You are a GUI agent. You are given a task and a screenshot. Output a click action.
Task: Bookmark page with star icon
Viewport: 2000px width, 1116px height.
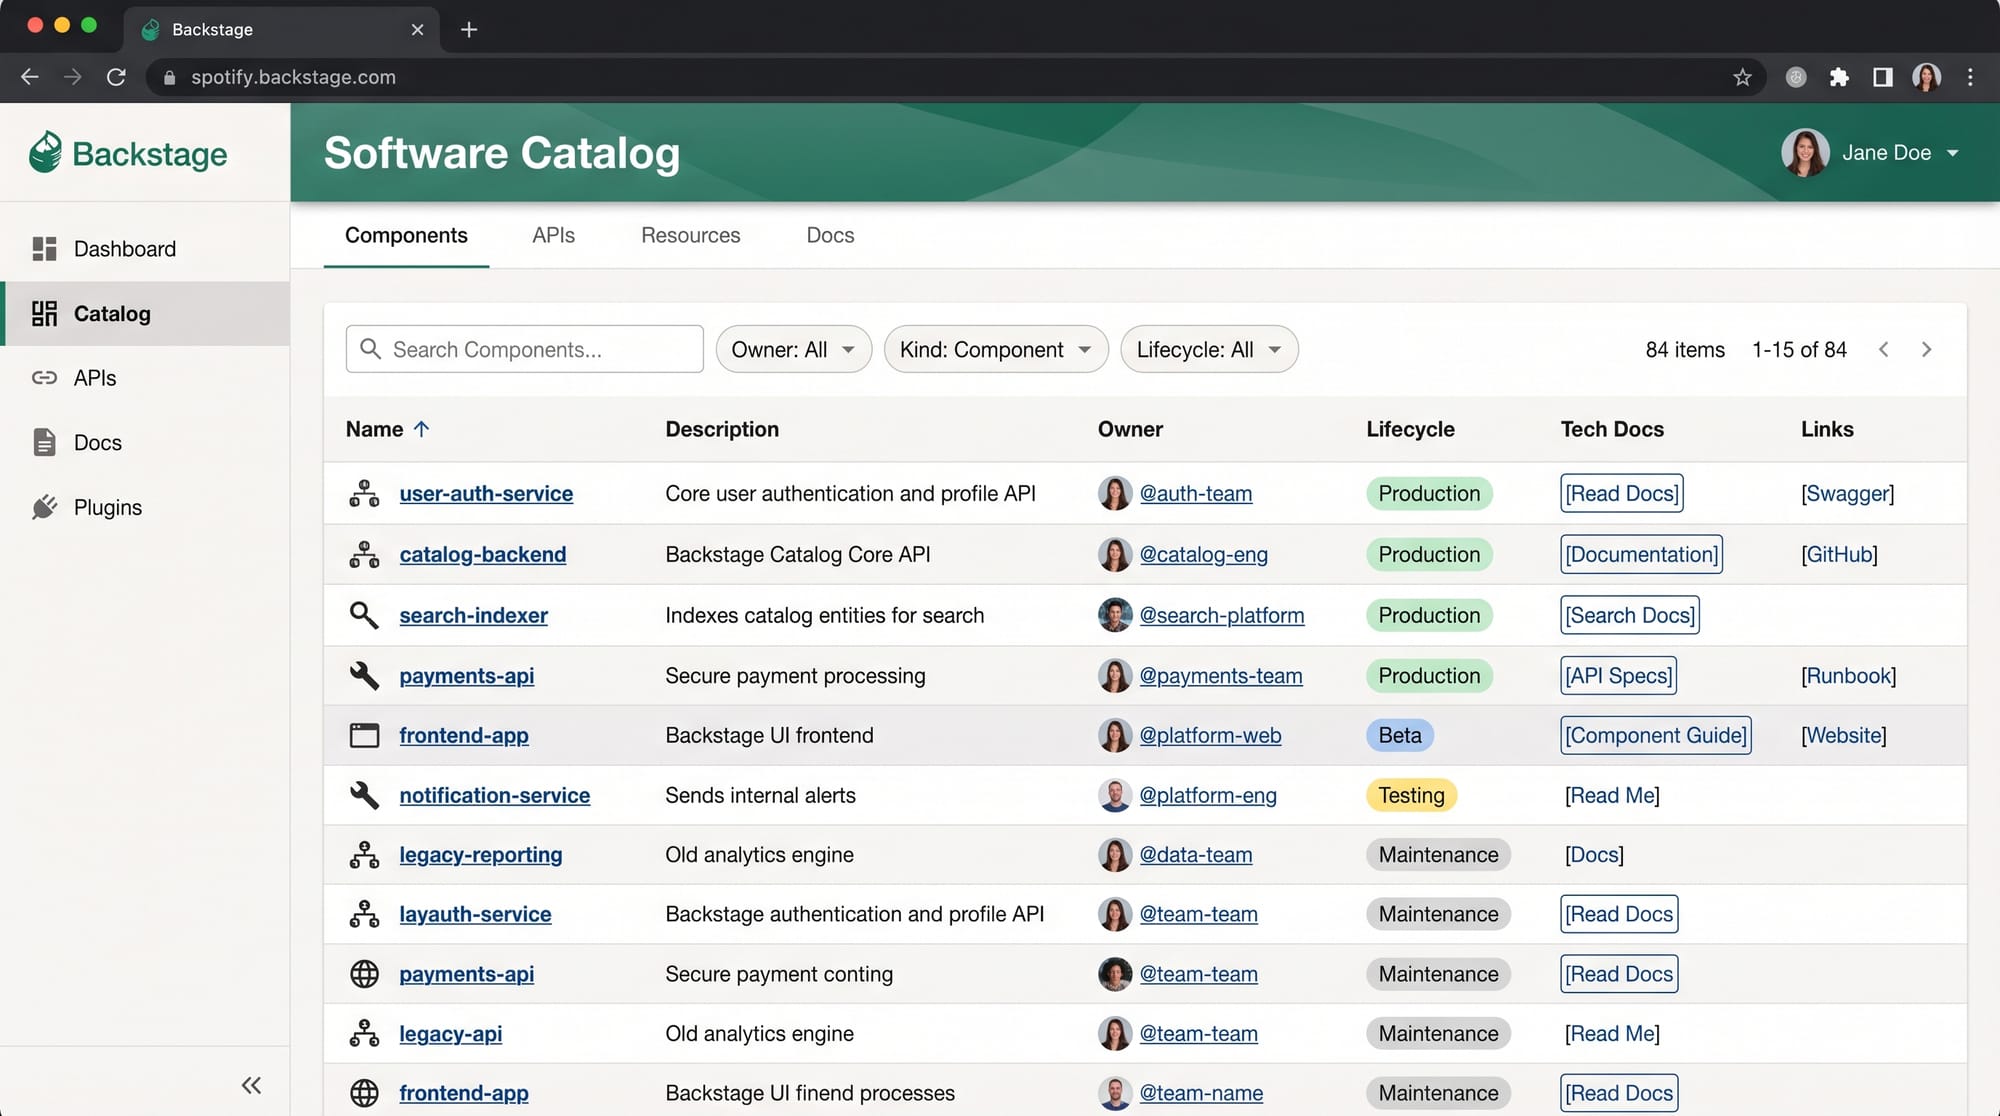coord(1742,77)
